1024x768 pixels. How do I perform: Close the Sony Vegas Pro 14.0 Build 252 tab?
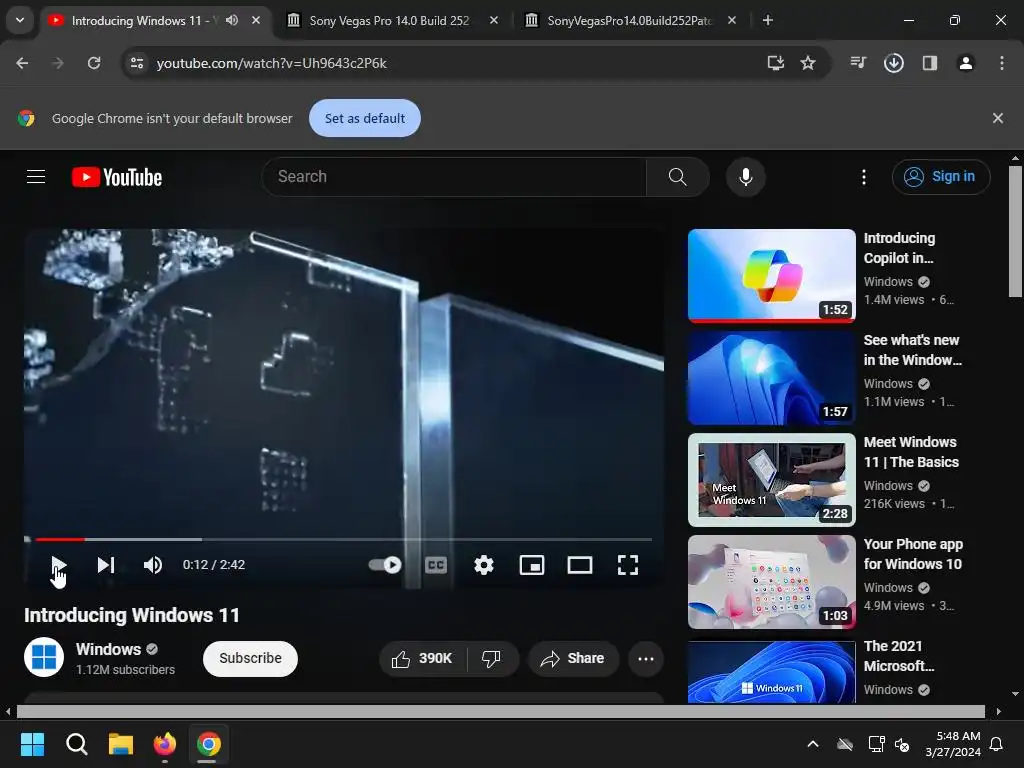[x=494, y=20]
